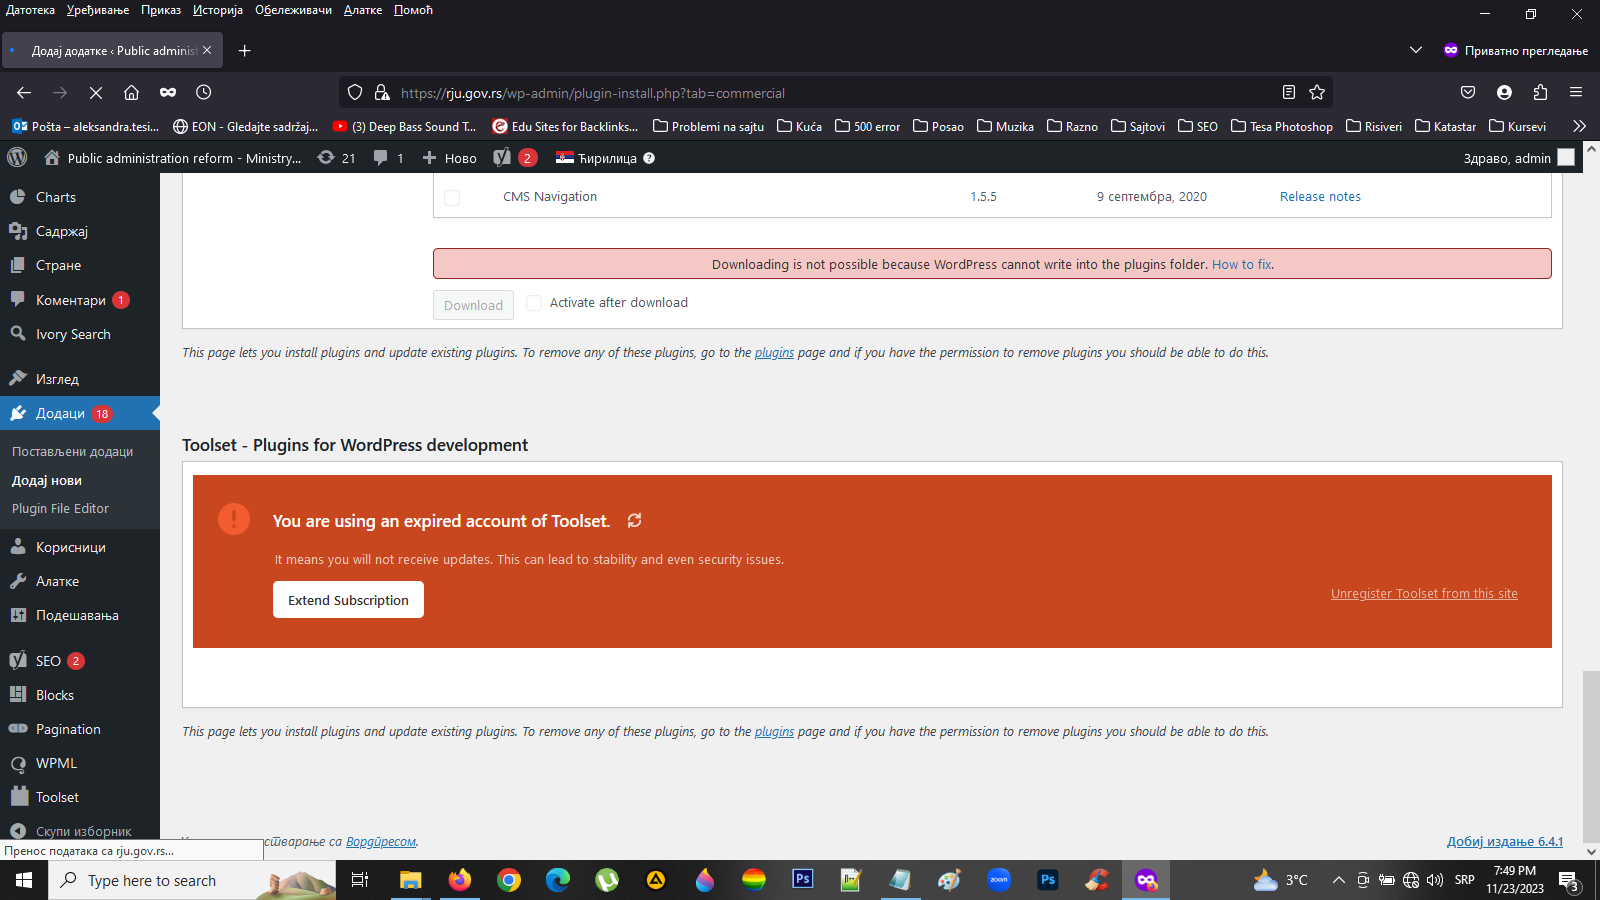This screenshot has height=900, width=1600.
Task: Open the Yoast SEO admin bar icon
Action: (515, 158)
